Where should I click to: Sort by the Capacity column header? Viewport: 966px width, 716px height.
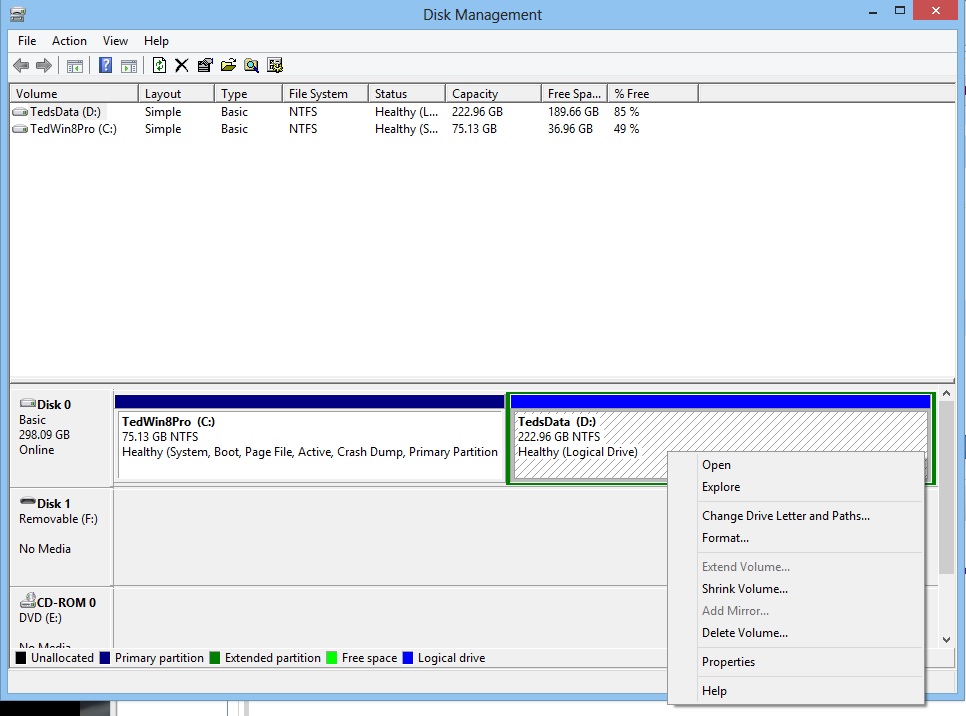pos(475,94)
